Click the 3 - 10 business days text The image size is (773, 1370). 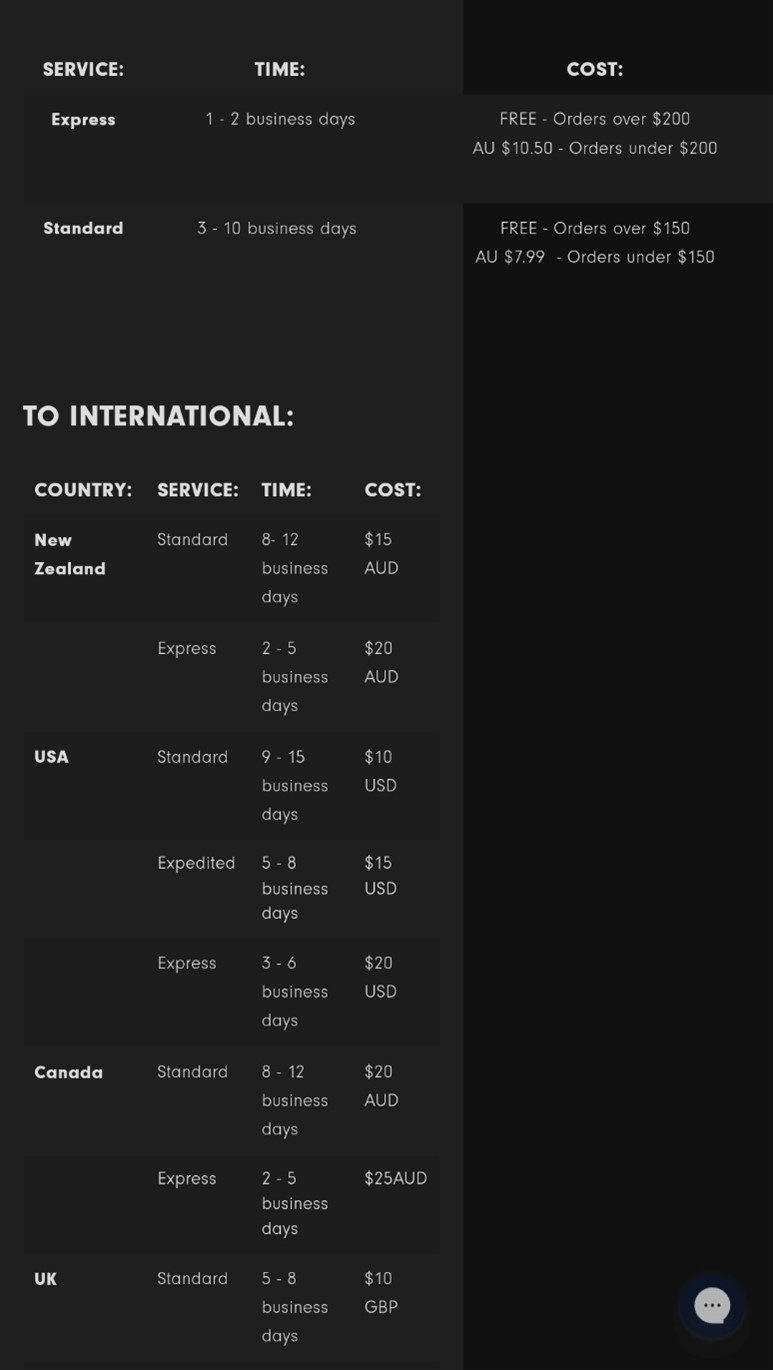pos(276,228)
